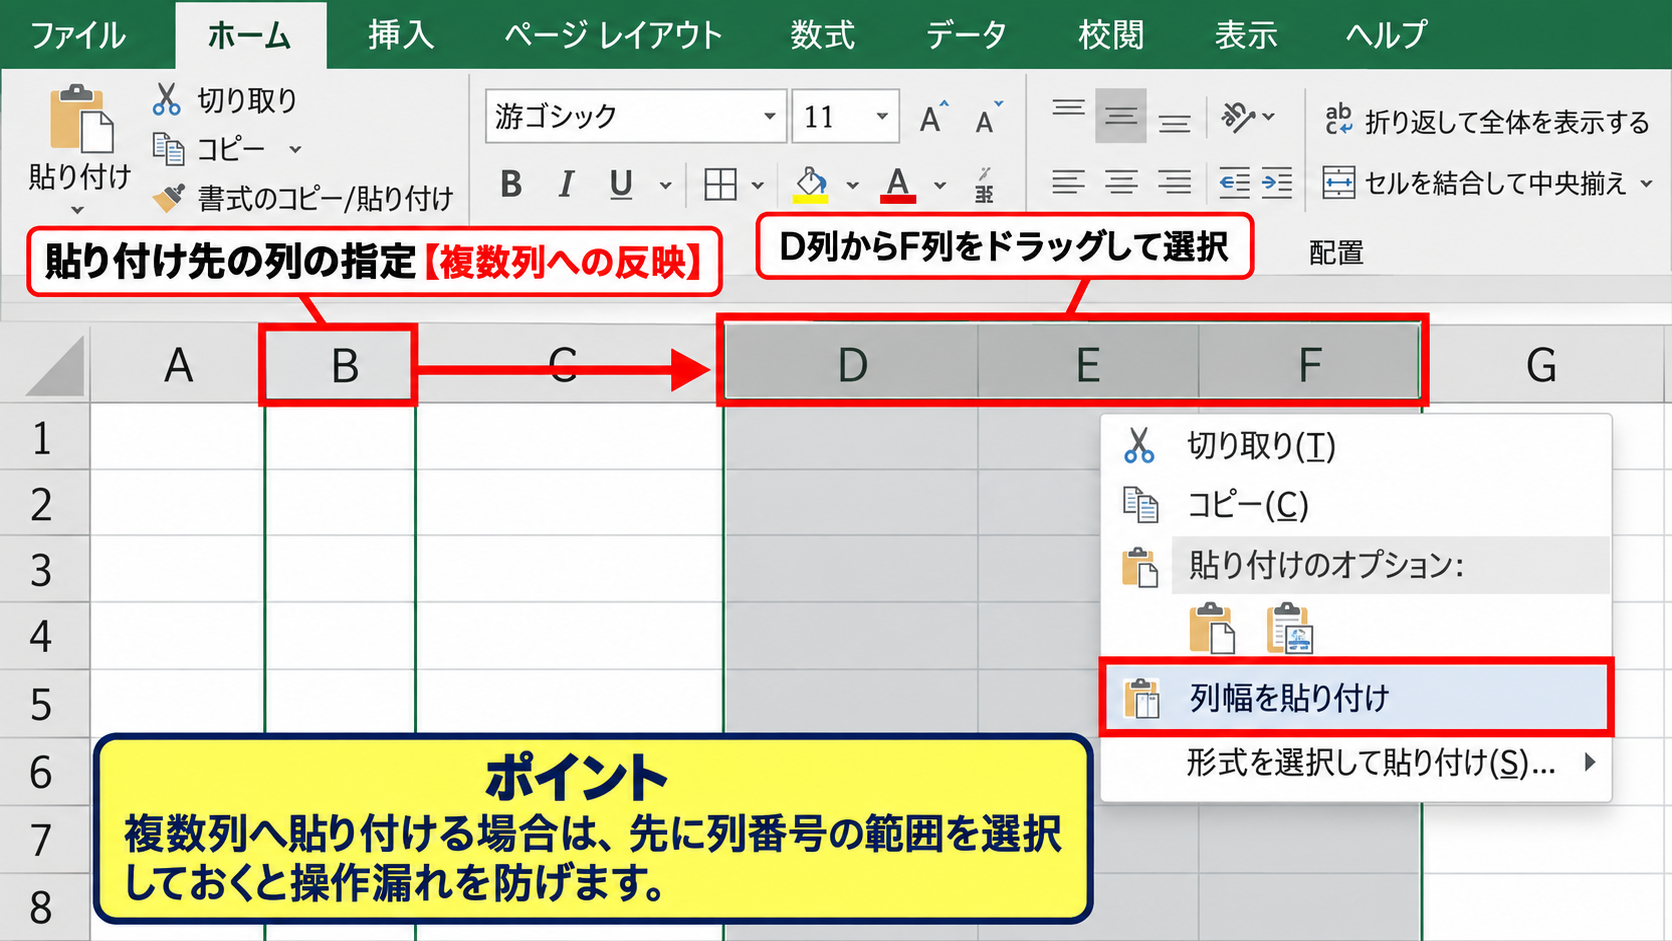Toggle wrap text (折り返して全体を表示する)
This screenshot has height=941, width=1672.
coord(1486,121)
